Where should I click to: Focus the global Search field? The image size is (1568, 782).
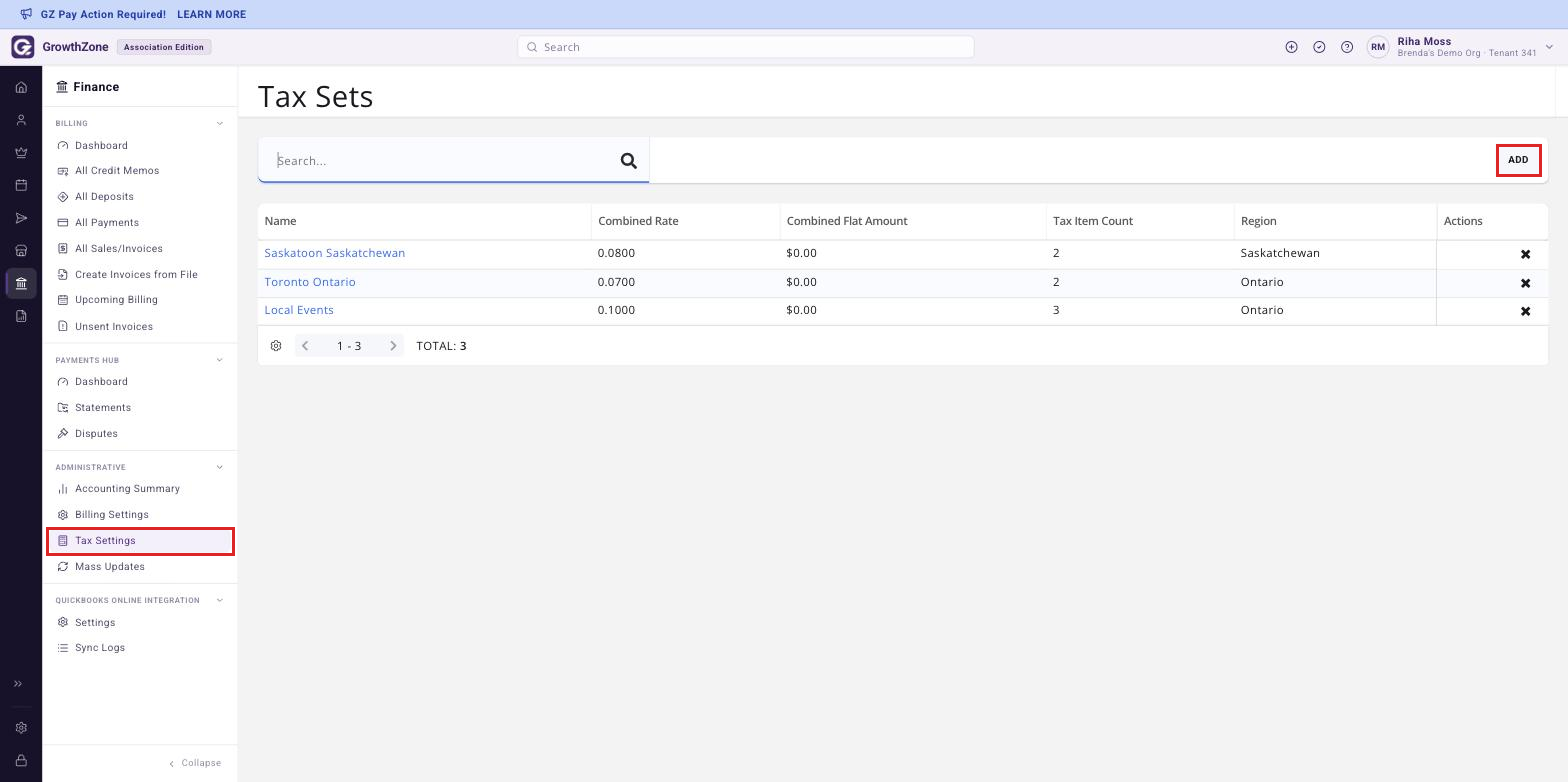[746, 47]
